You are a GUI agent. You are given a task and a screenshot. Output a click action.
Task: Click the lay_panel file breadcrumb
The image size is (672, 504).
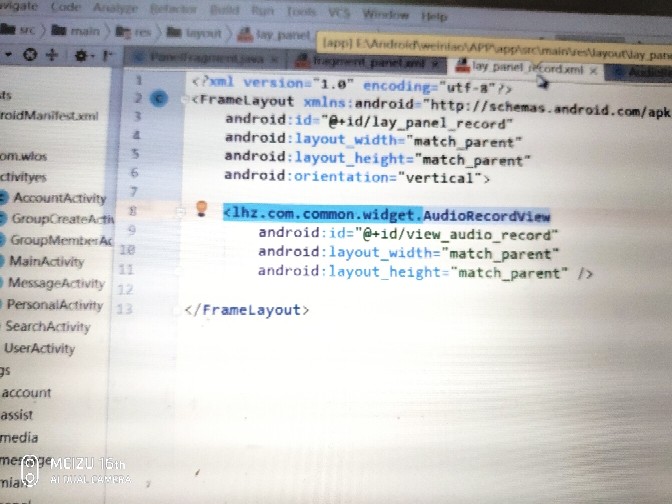[x=274, y=35]
